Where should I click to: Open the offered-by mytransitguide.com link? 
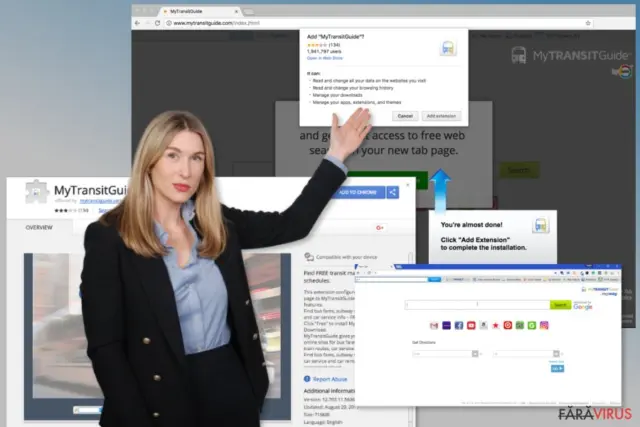tap(100, 201)
